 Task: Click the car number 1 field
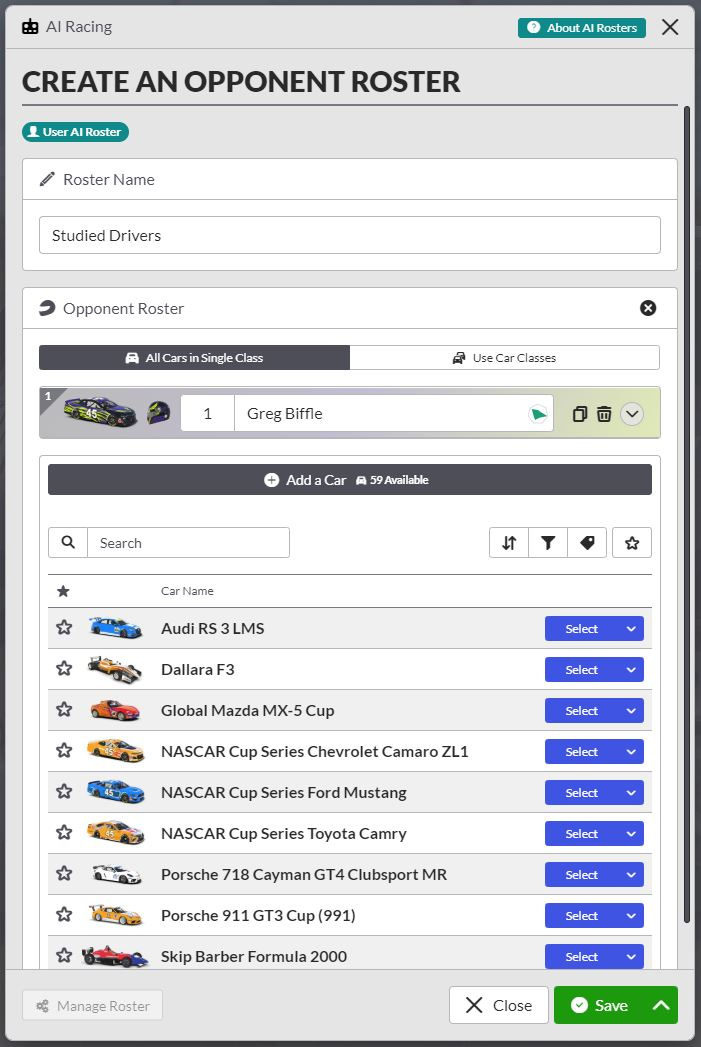click(208, 413)
